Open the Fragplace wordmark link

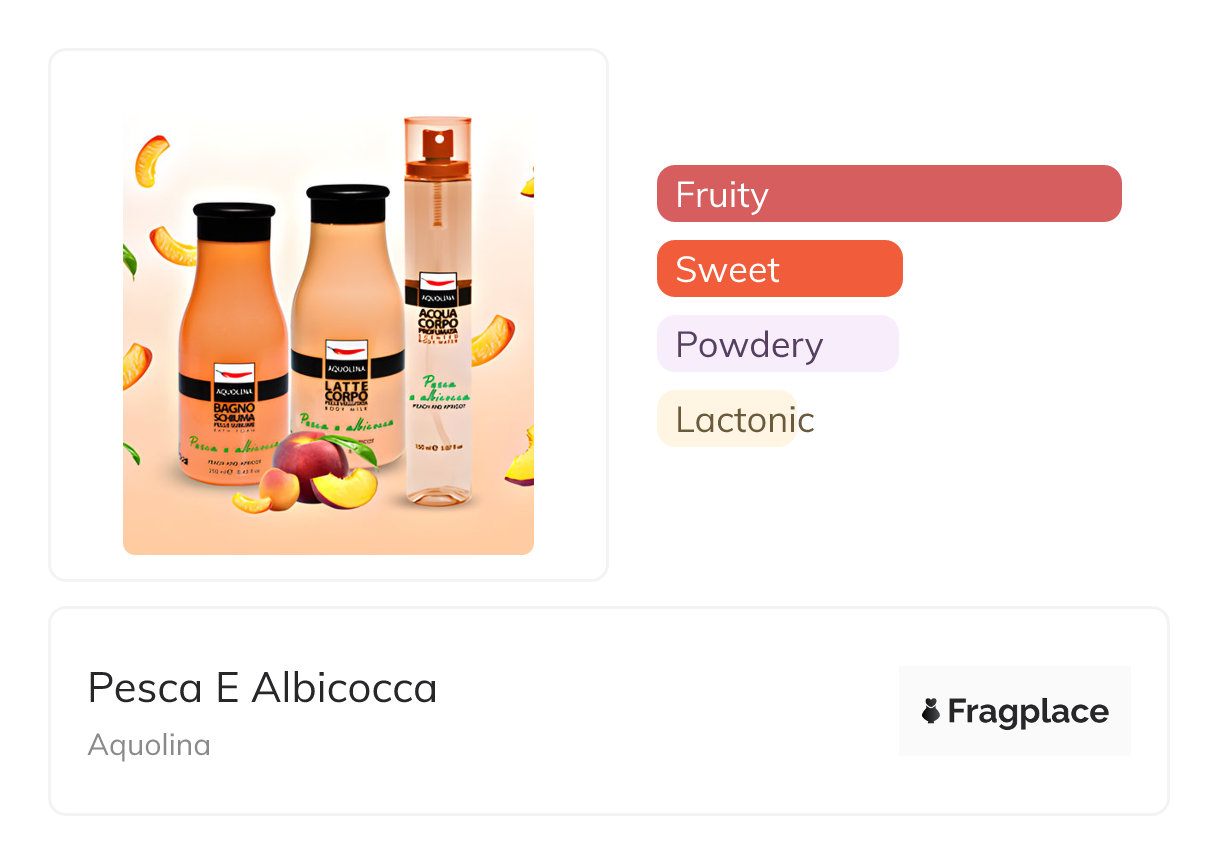1027,711
